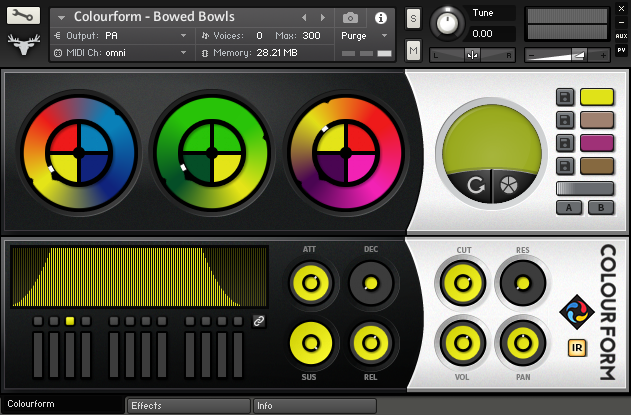Image resolution: width=631 pixels, height=415 pixels.
Task: Click the Tune knob
Action: pyautogui.click(x=447, y=23)
